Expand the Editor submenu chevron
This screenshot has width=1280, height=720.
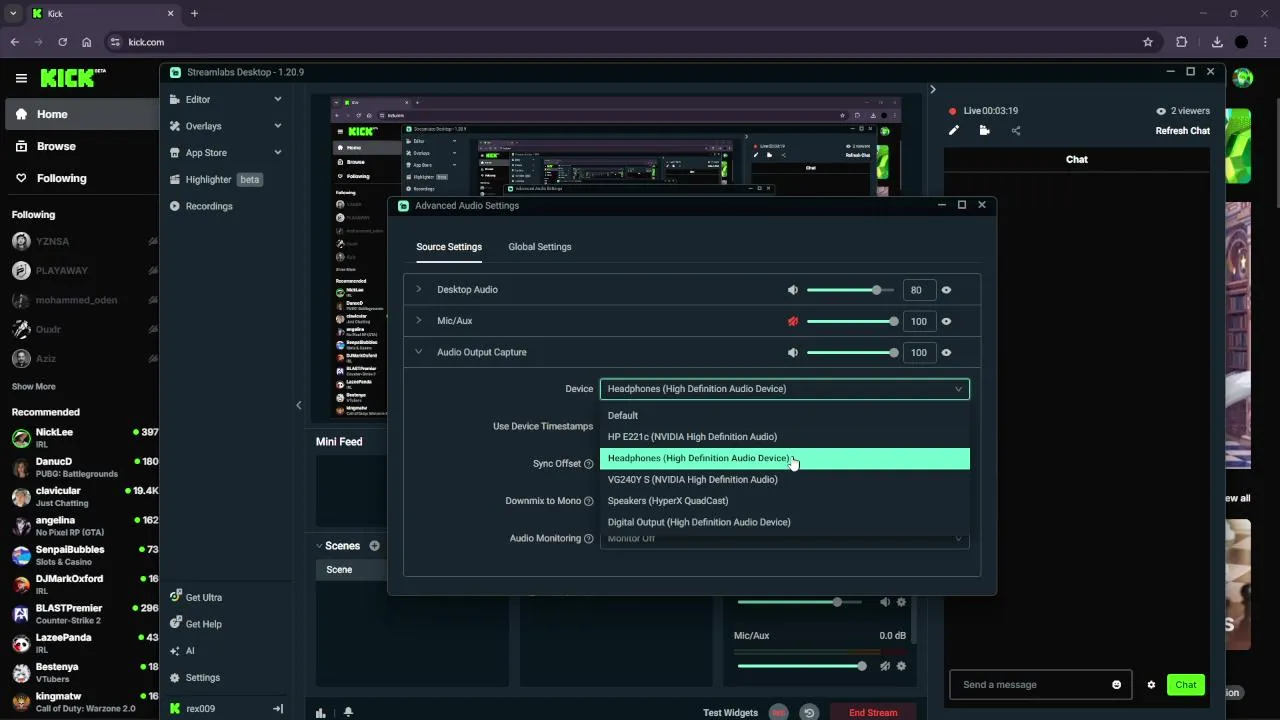point(278,99)
